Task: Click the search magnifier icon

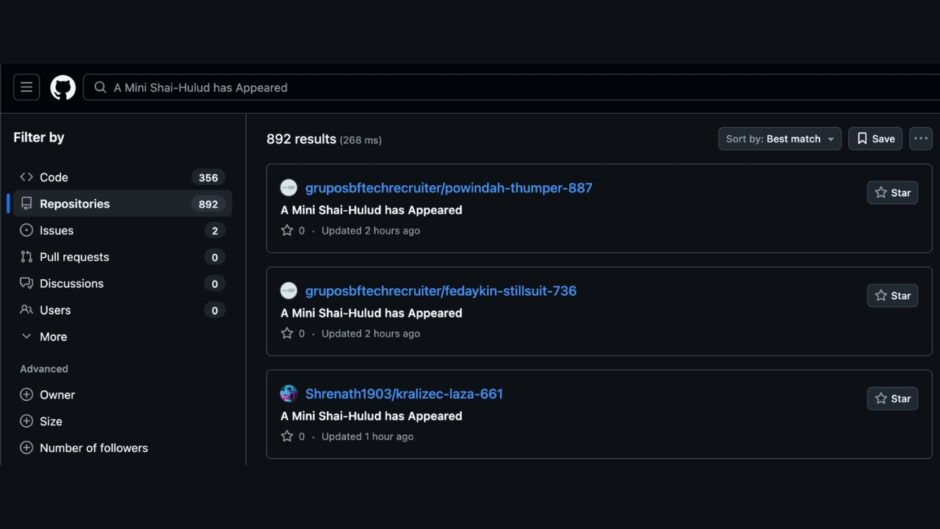Action: tap(100, 88)
